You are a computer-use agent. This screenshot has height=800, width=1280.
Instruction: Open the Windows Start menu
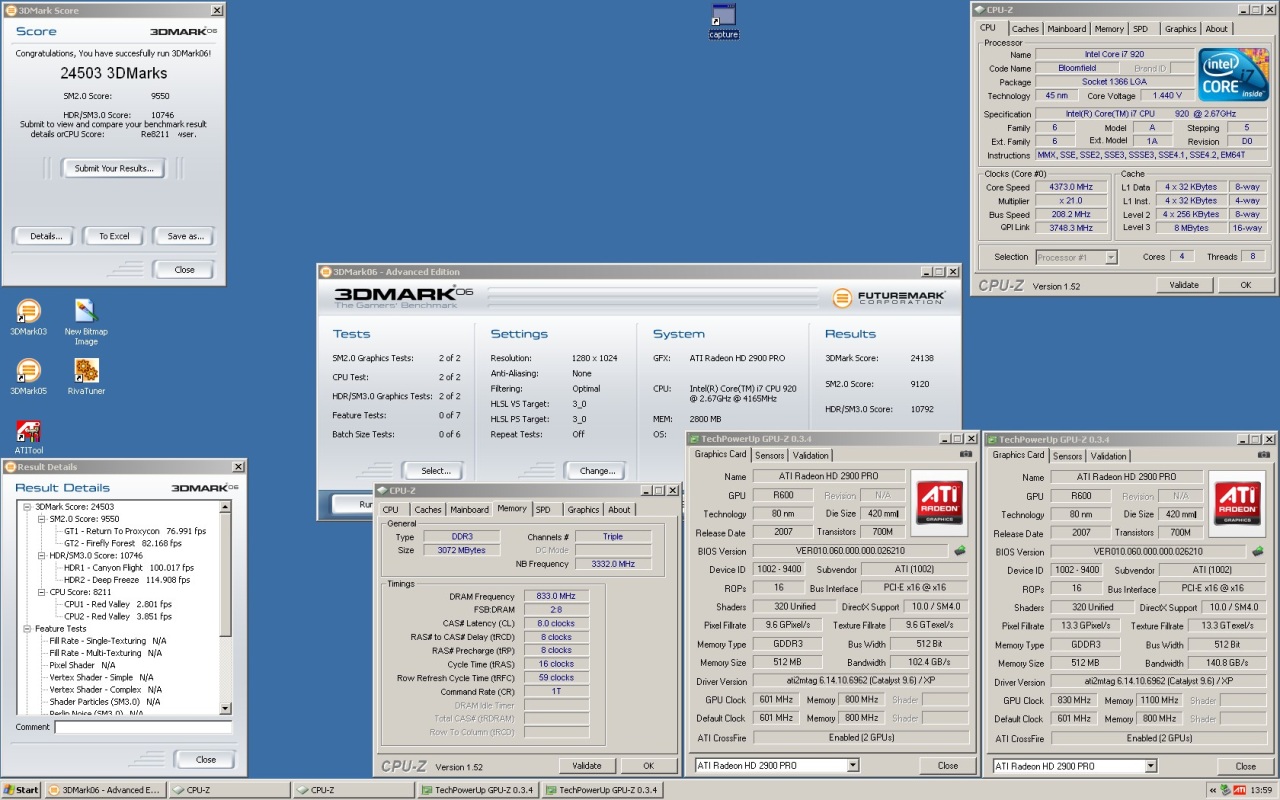click(21, 790)
